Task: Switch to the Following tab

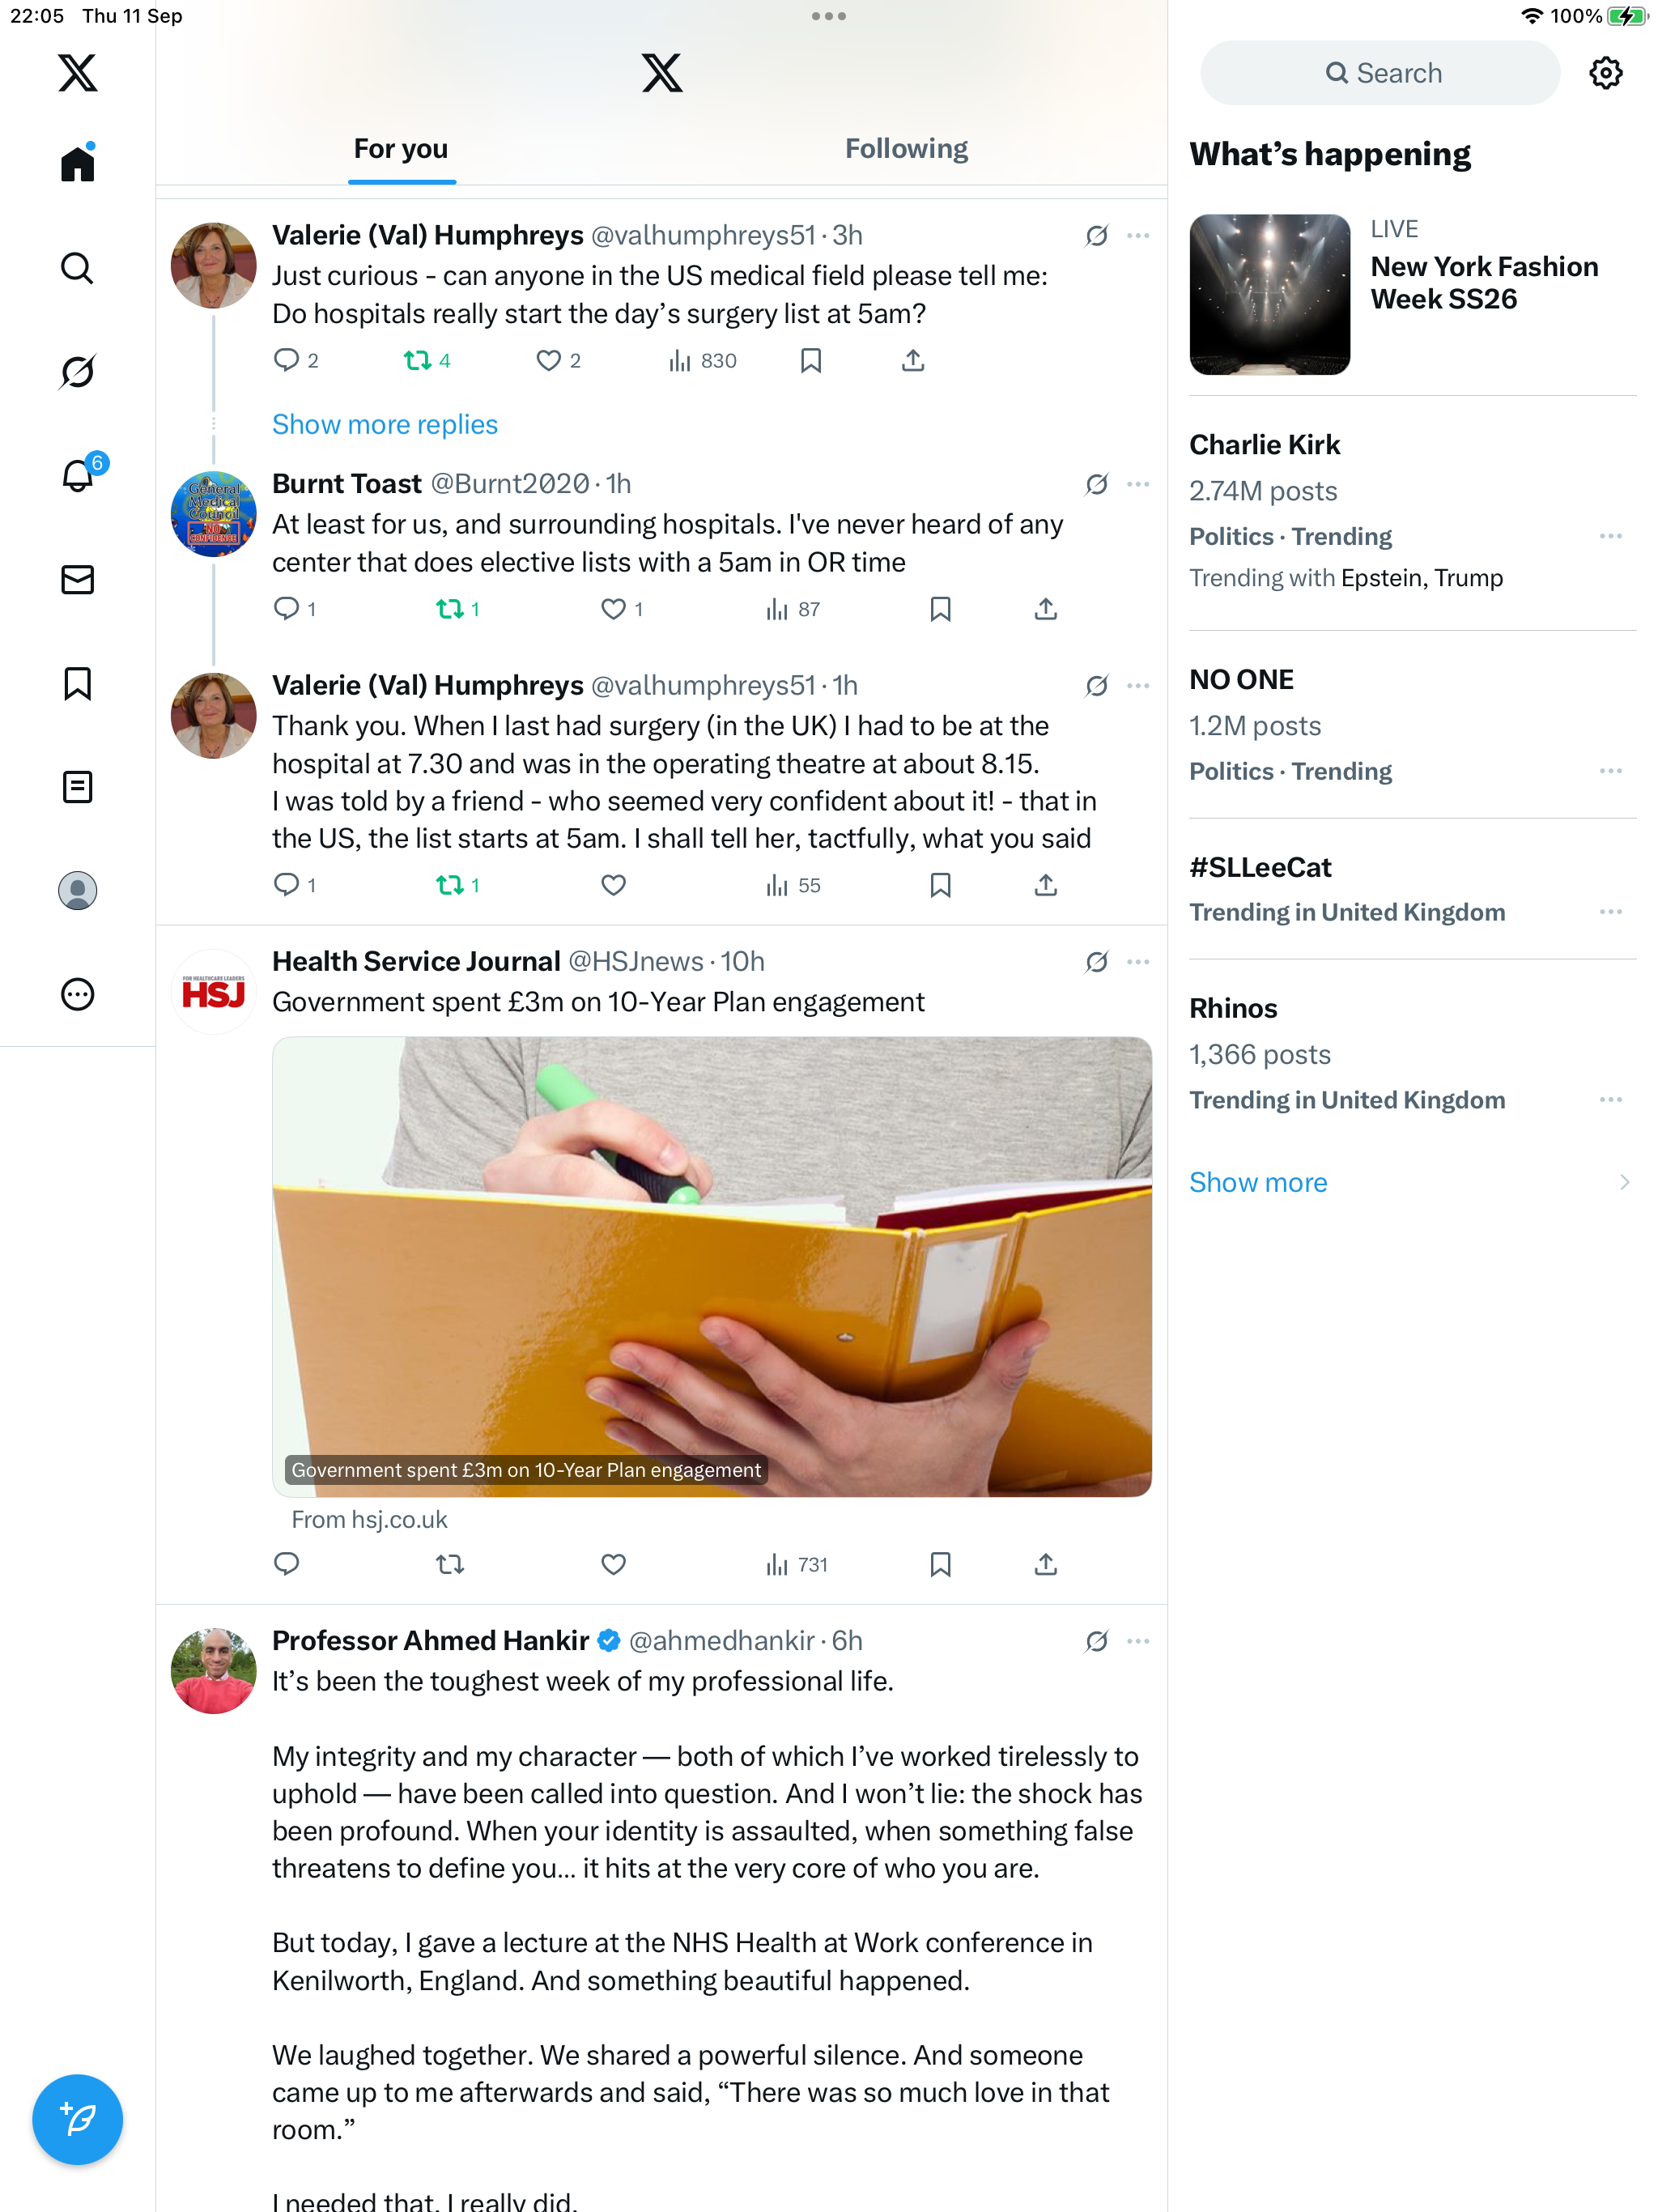Action: coord(906,149)
